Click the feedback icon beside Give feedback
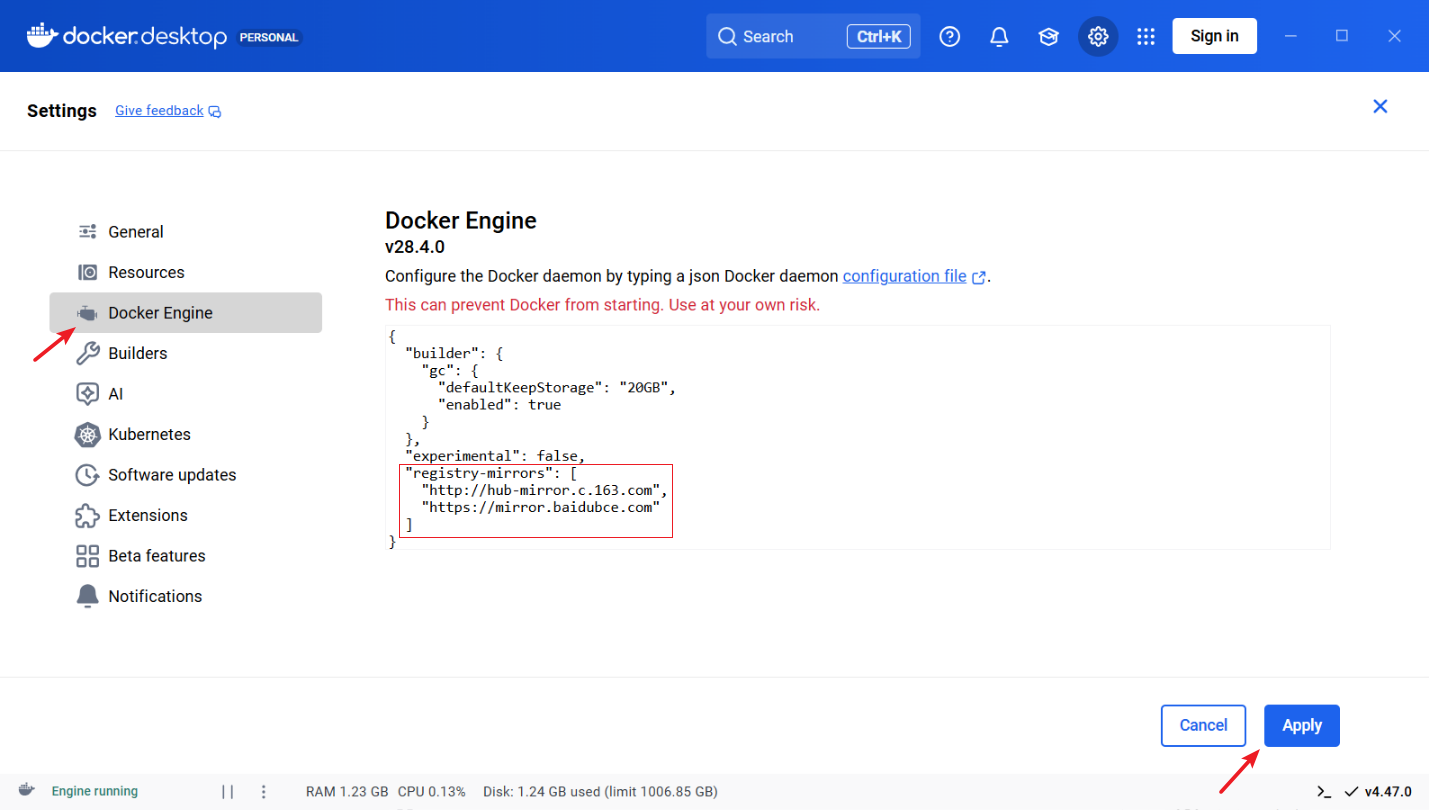 pos(215,111)
